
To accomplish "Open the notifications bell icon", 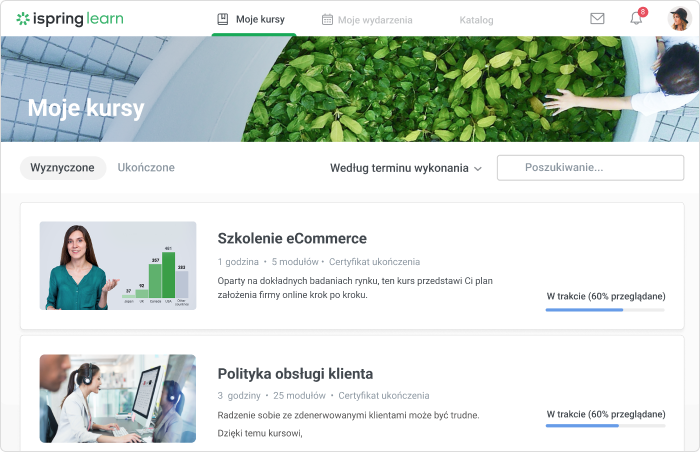I will click(636, 18).
